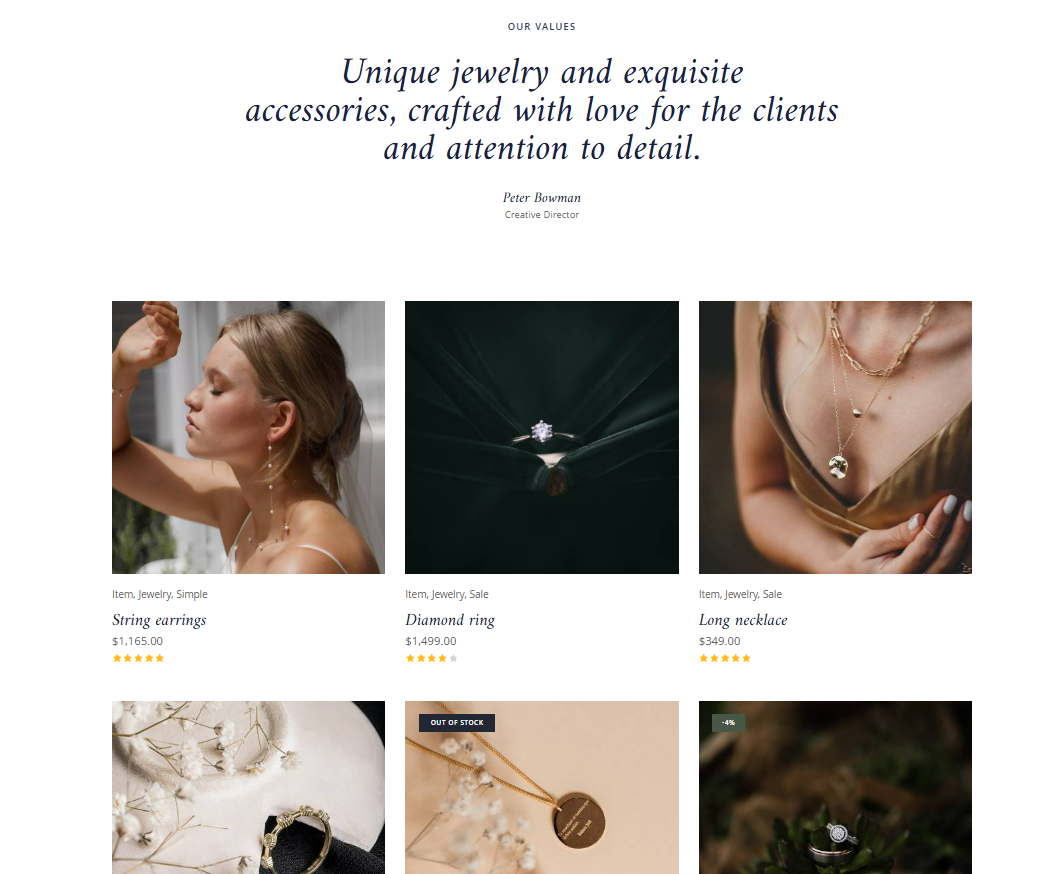Open the Simple category under String earrings
This screenshot has height=874, width=1037.
[x=192, y=594]
